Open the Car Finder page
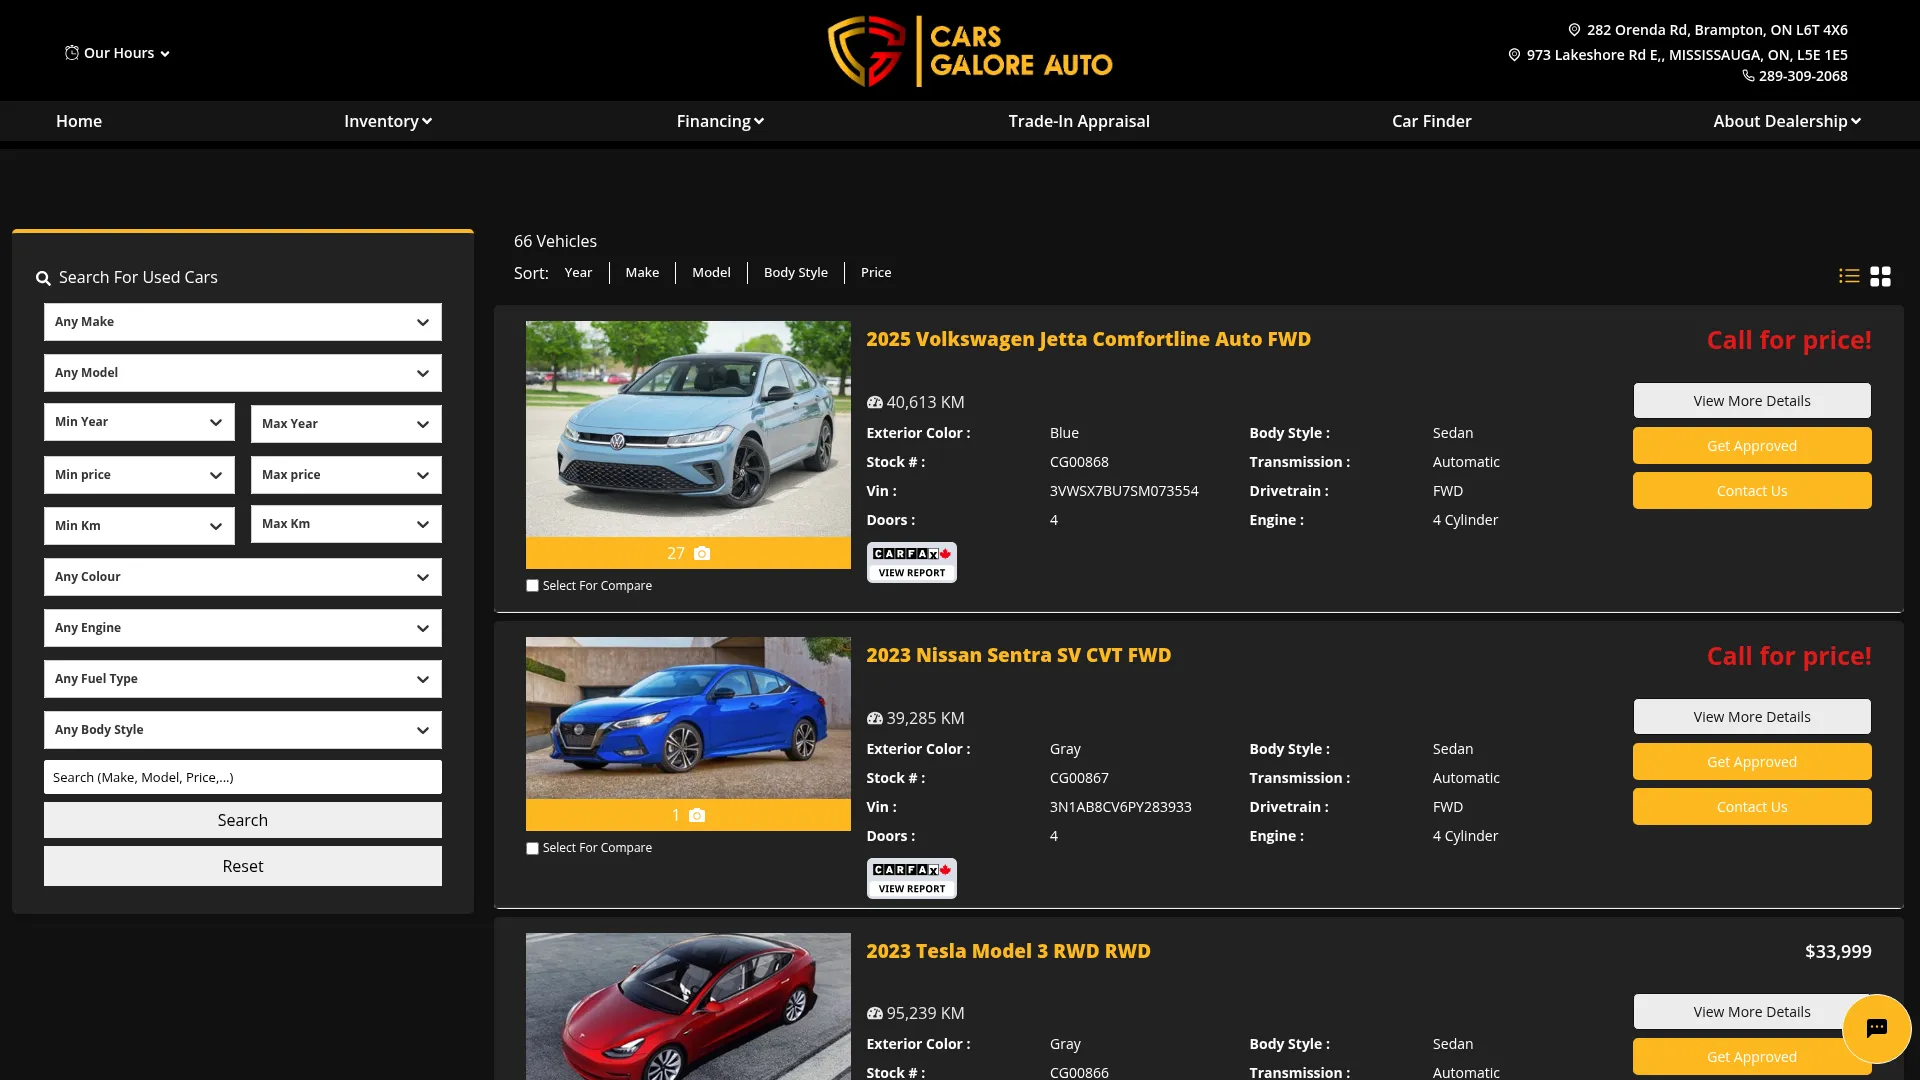This screenshot has width=1920, height=1080. point(1432,121)
